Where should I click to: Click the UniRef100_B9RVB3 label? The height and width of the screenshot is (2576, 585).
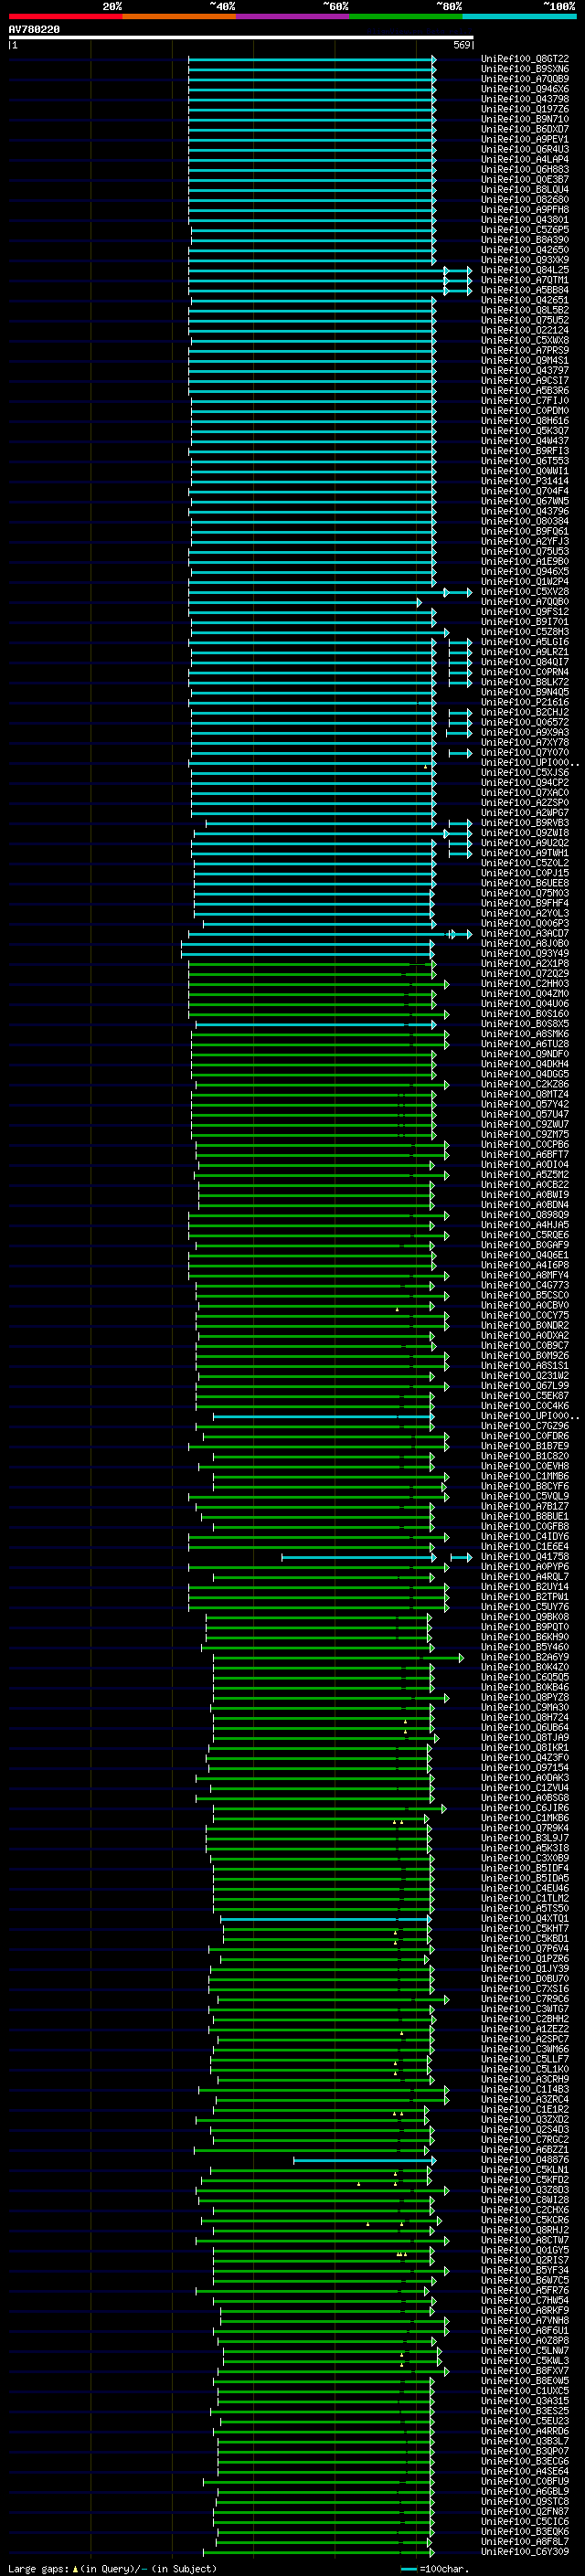525,823
